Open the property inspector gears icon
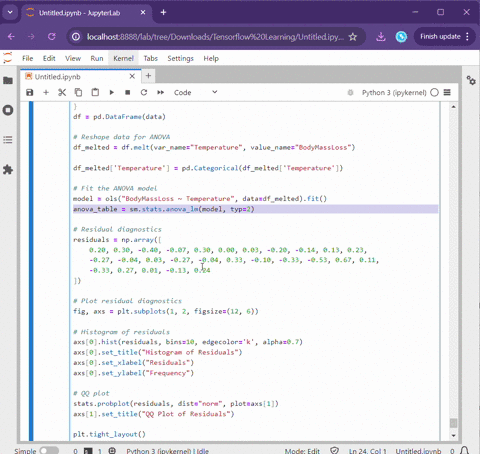The width and height of the screenshot is (480, 454). coord(471,80)
